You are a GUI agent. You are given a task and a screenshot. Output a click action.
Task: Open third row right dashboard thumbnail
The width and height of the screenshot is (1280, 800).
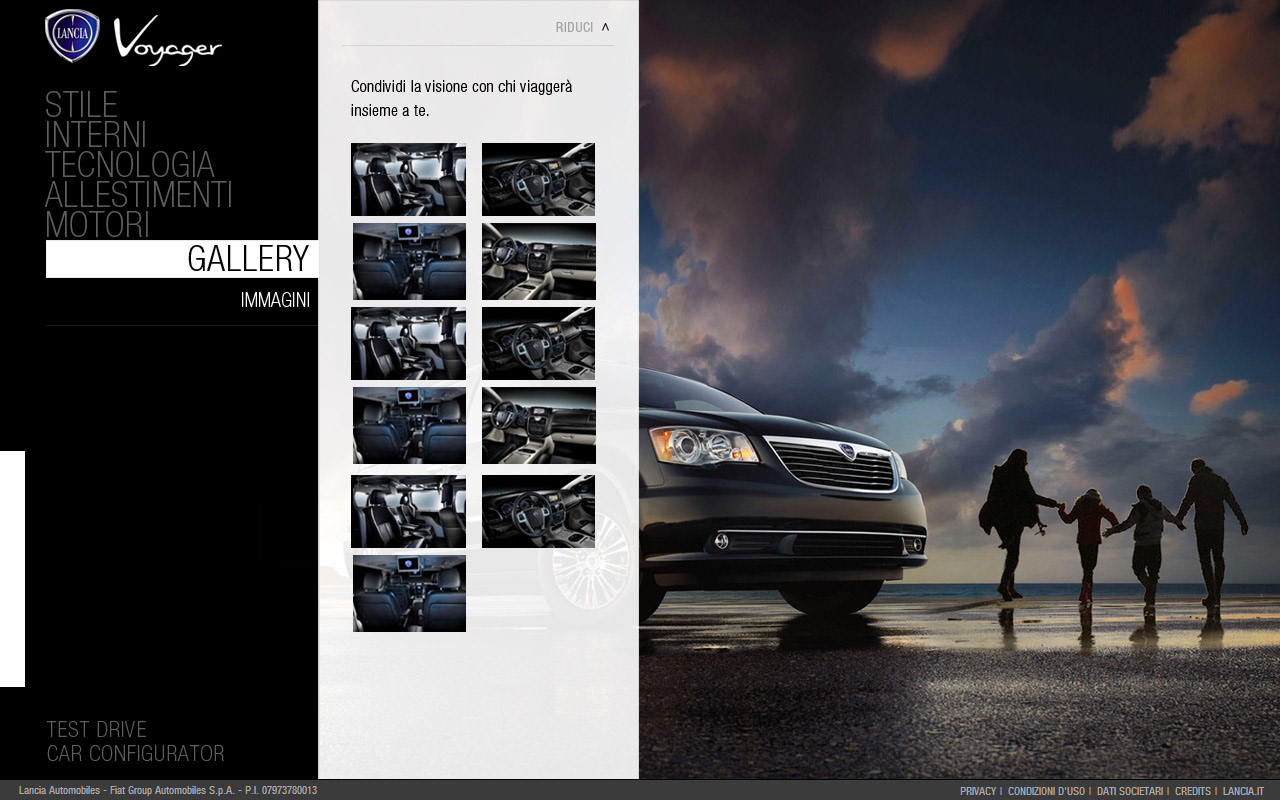[538, 343]
